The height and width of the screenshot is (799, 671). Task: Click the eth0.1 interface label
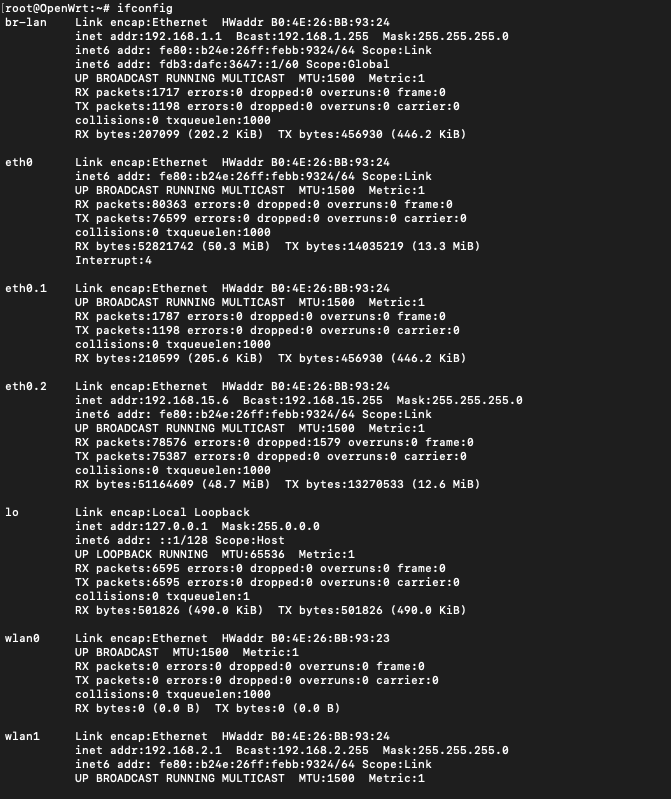(25, 288)
